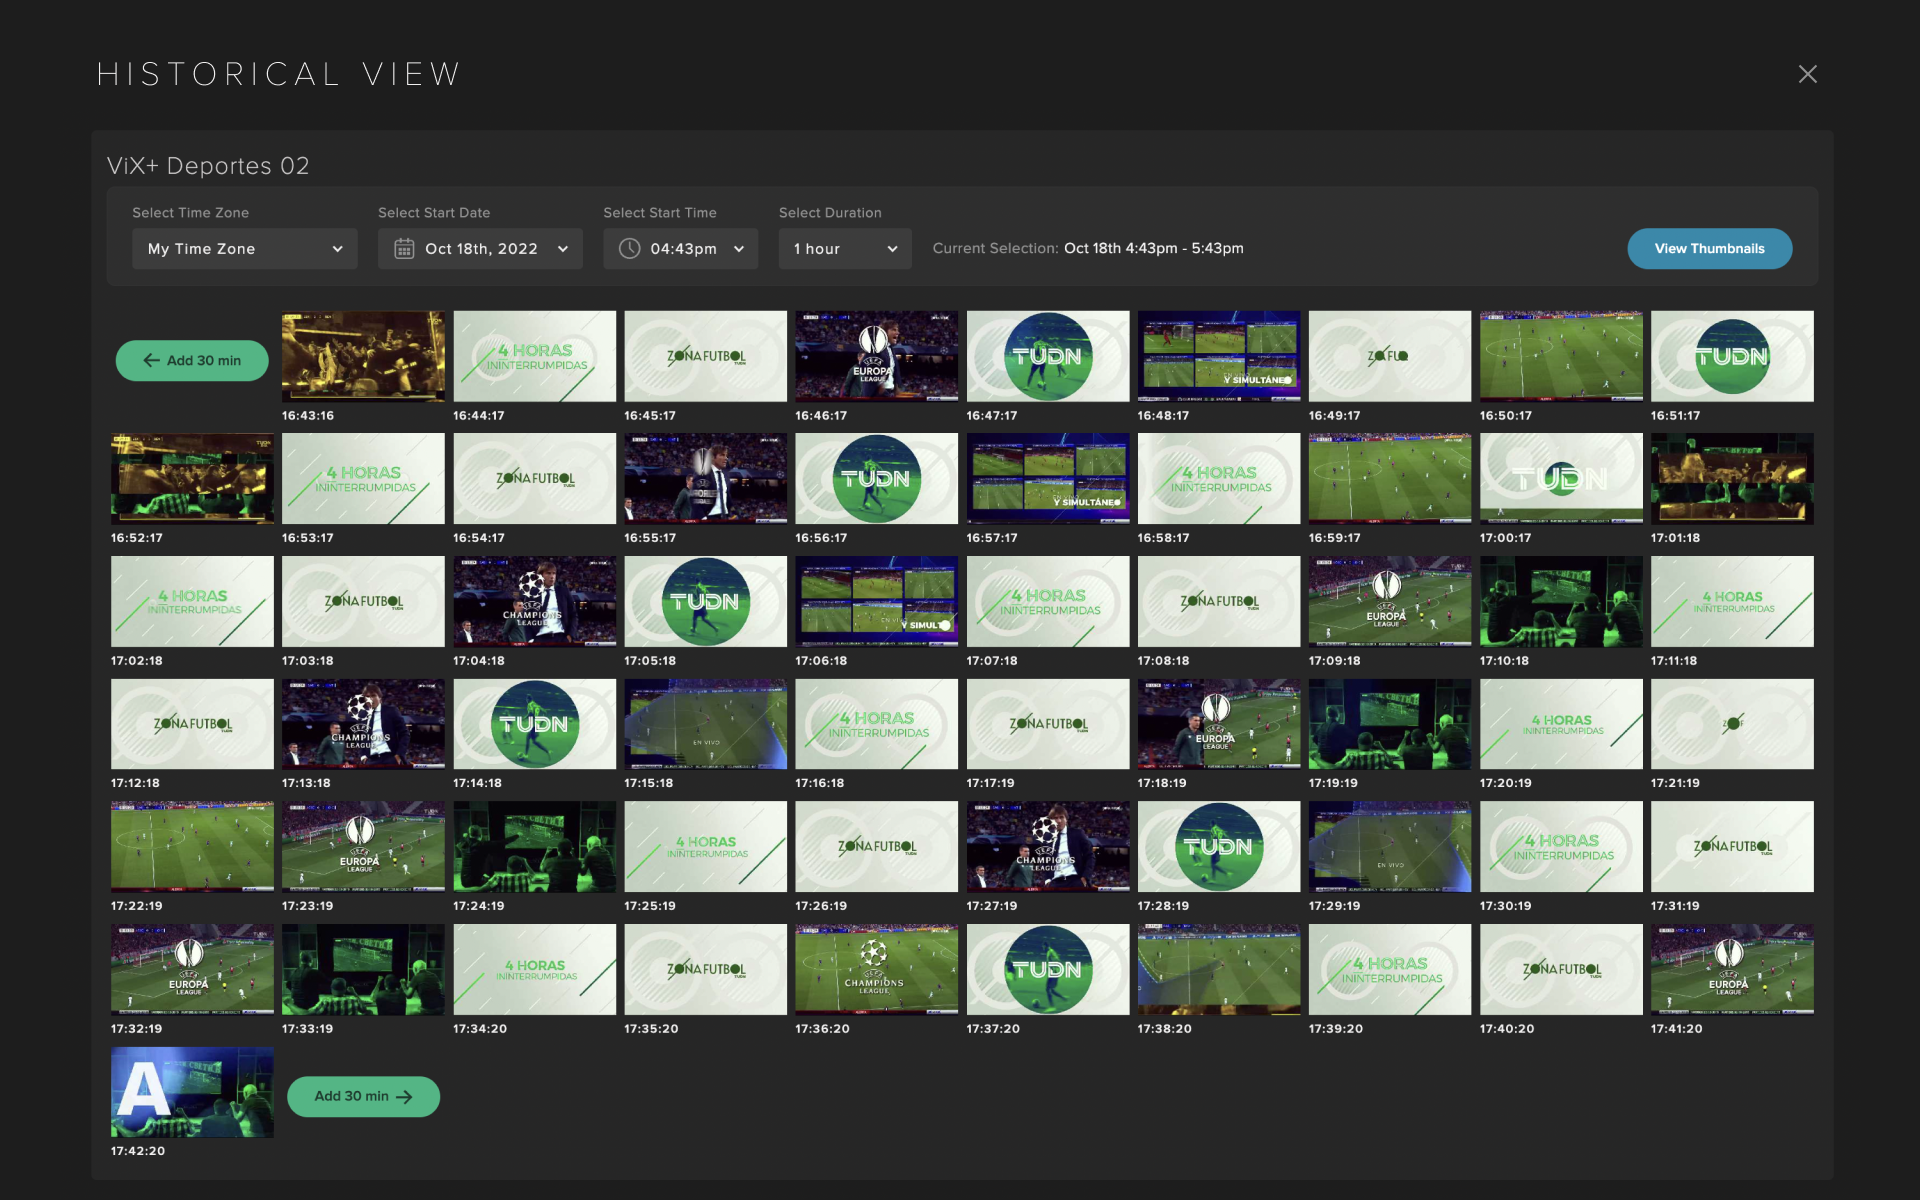The image size is (1920, 1200).
Task: Open the TUDN thumbnail at 16:56:17
Action: click(876, 479)
